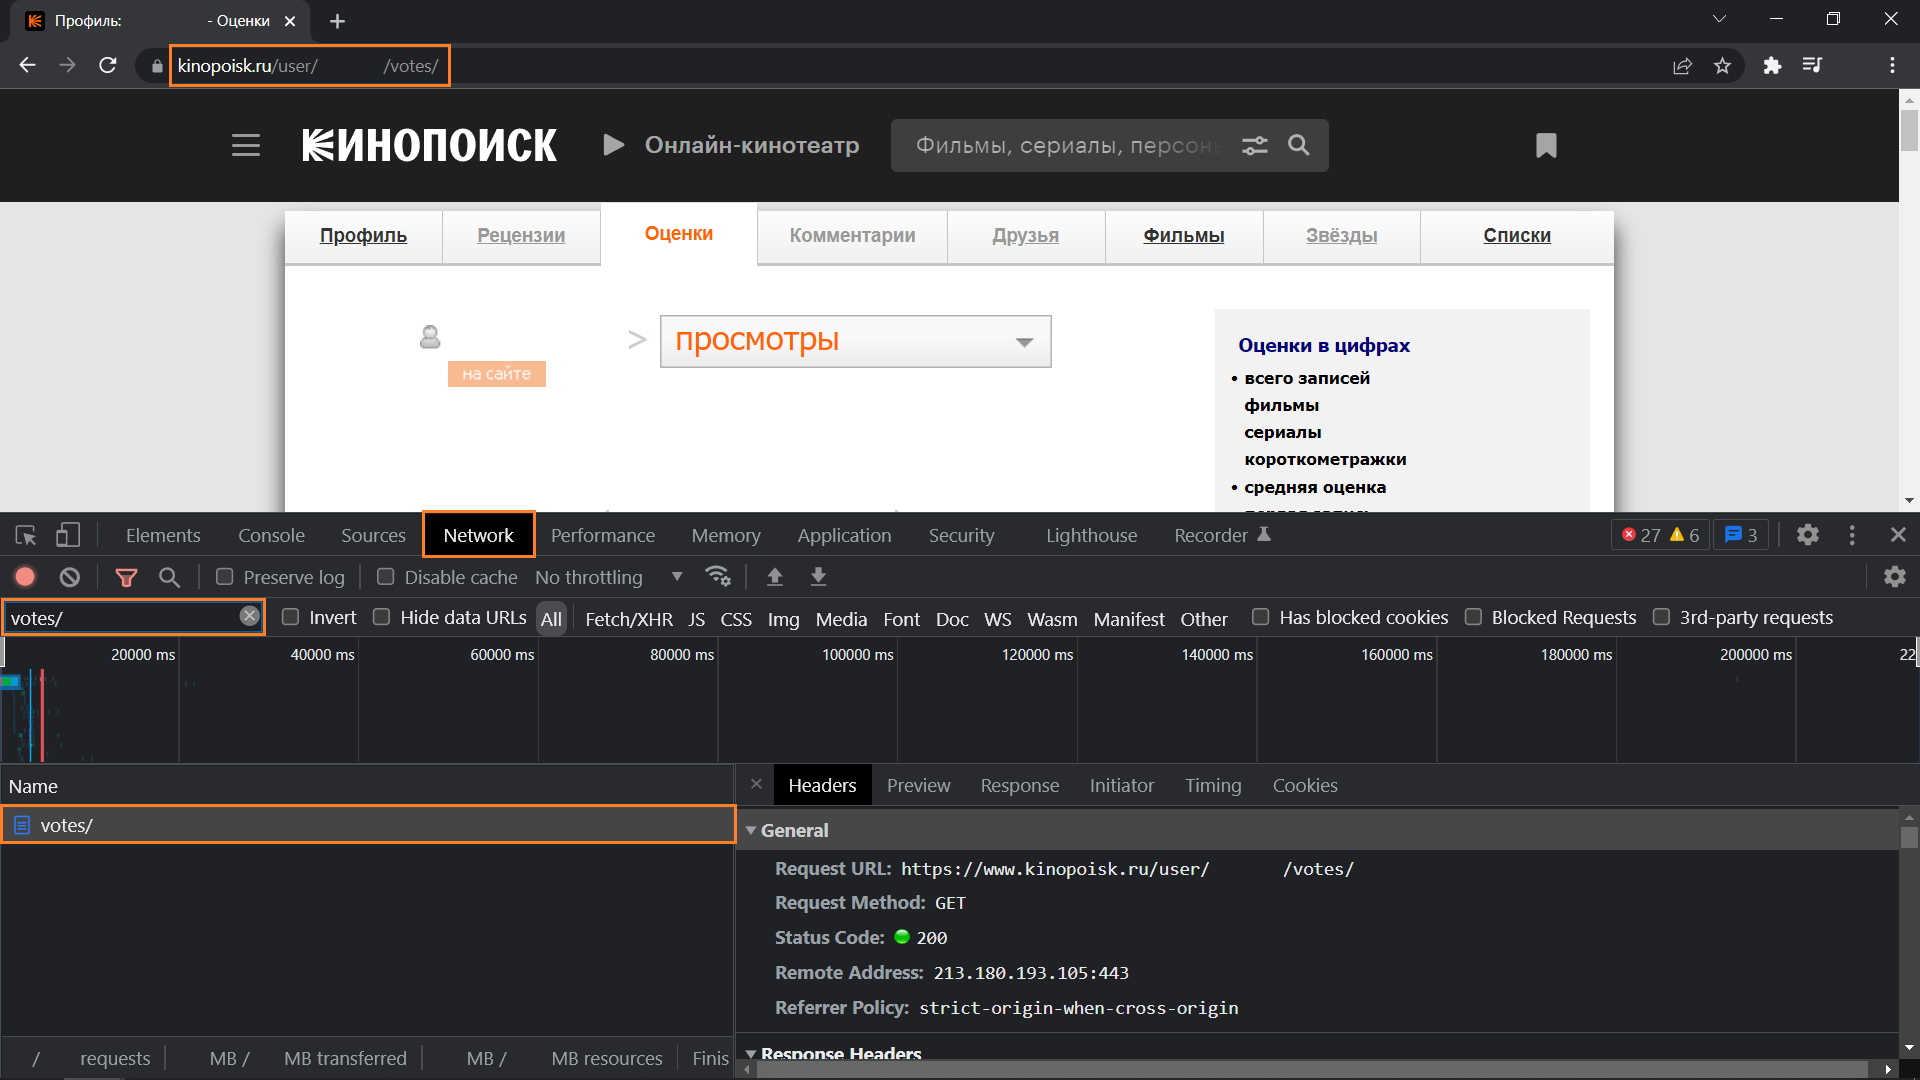Click the Рецензии profile tab link
This screenshot has height=1080, width=1920.
(520, 235)
